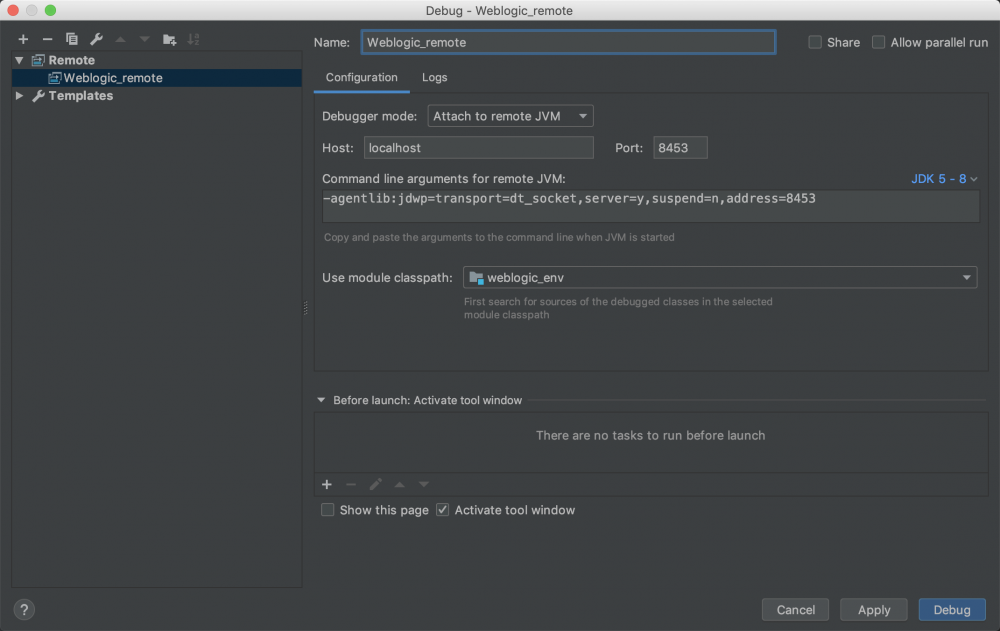
Task: Open the help question mark button
Action: pyautogui.click(x=24, y=609)
